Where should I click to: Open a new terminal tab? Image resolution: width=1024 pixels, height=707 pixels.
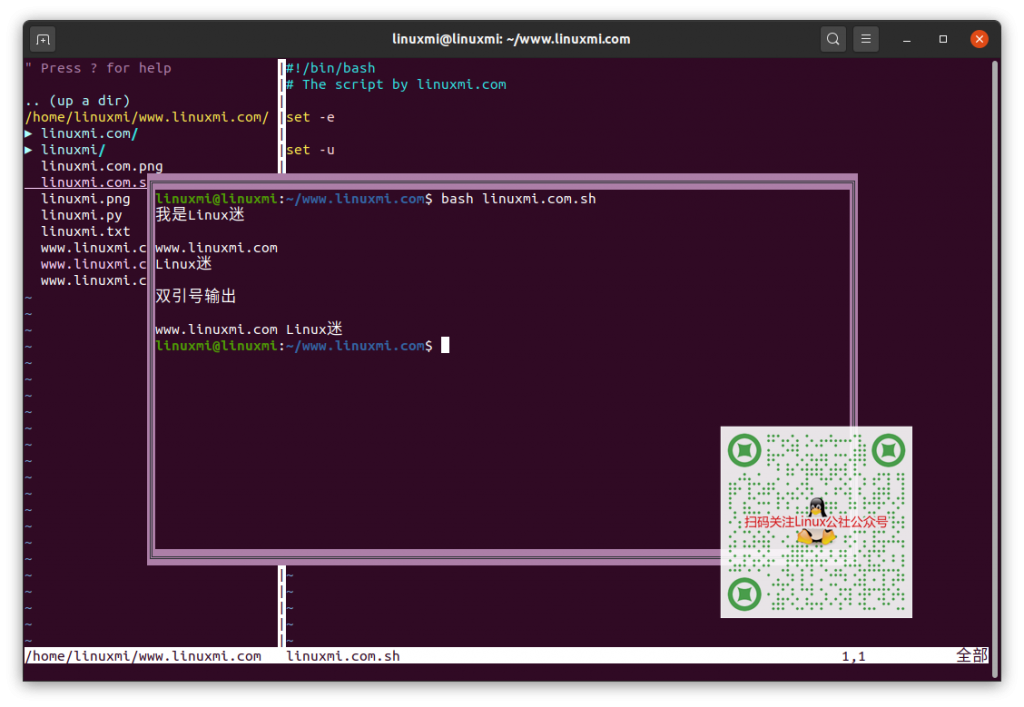(x=43, y=39)
